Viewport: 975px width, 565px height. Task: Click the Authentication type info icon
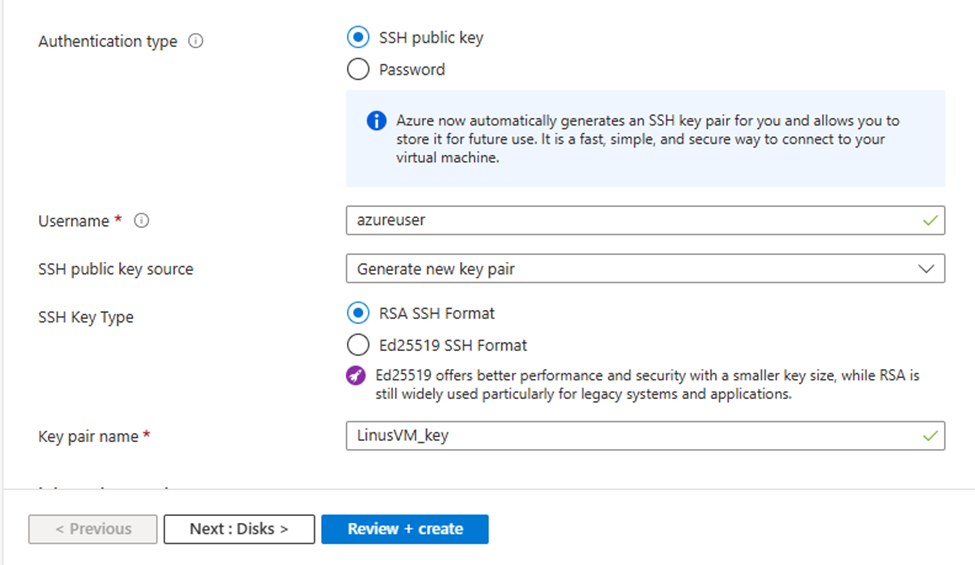point(196,42)
